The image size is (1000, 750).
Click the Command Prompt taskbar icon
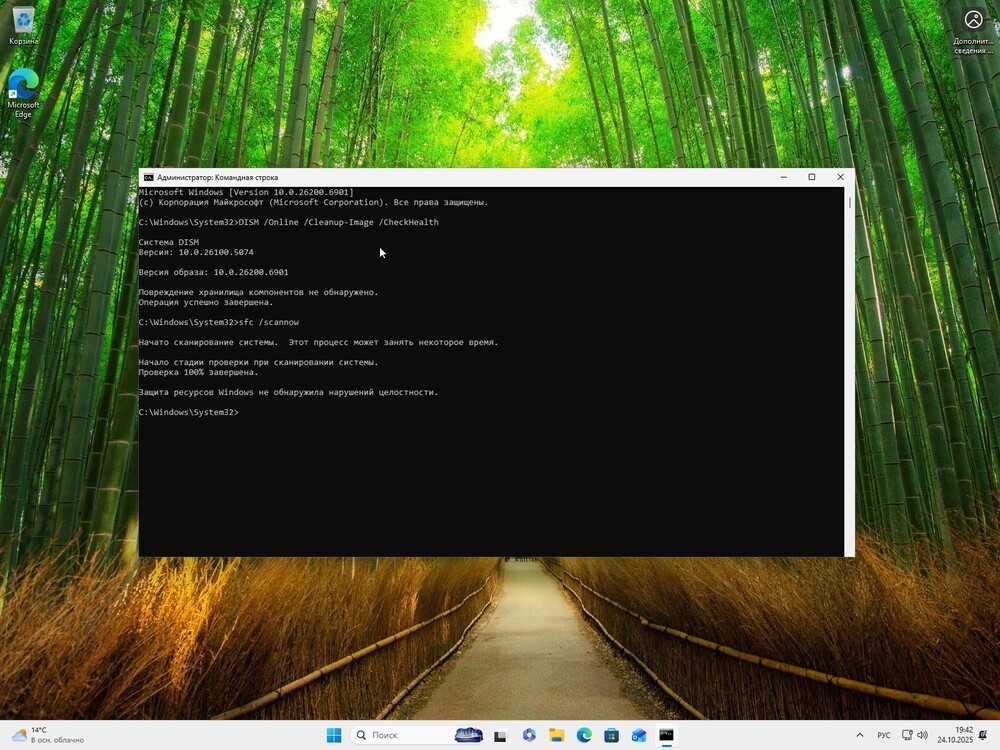click(666, 735)
